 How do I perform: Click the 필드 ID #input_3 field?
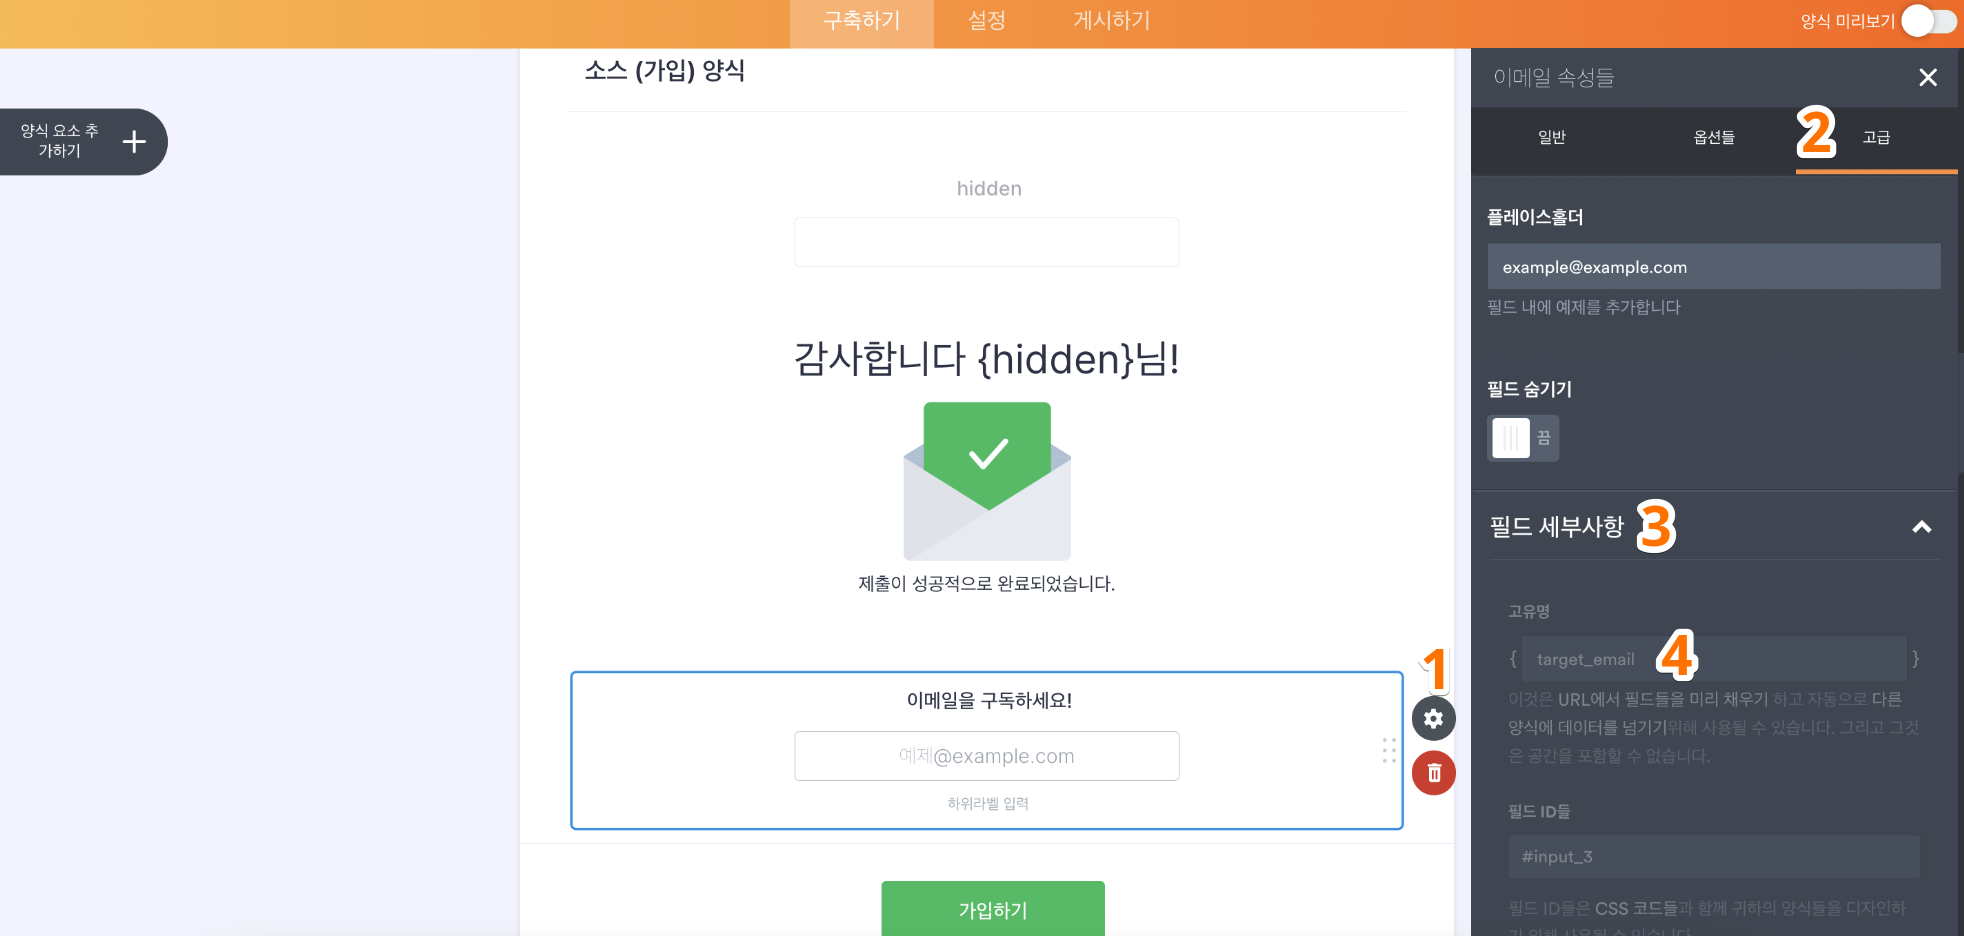[x=1714, y=857]
